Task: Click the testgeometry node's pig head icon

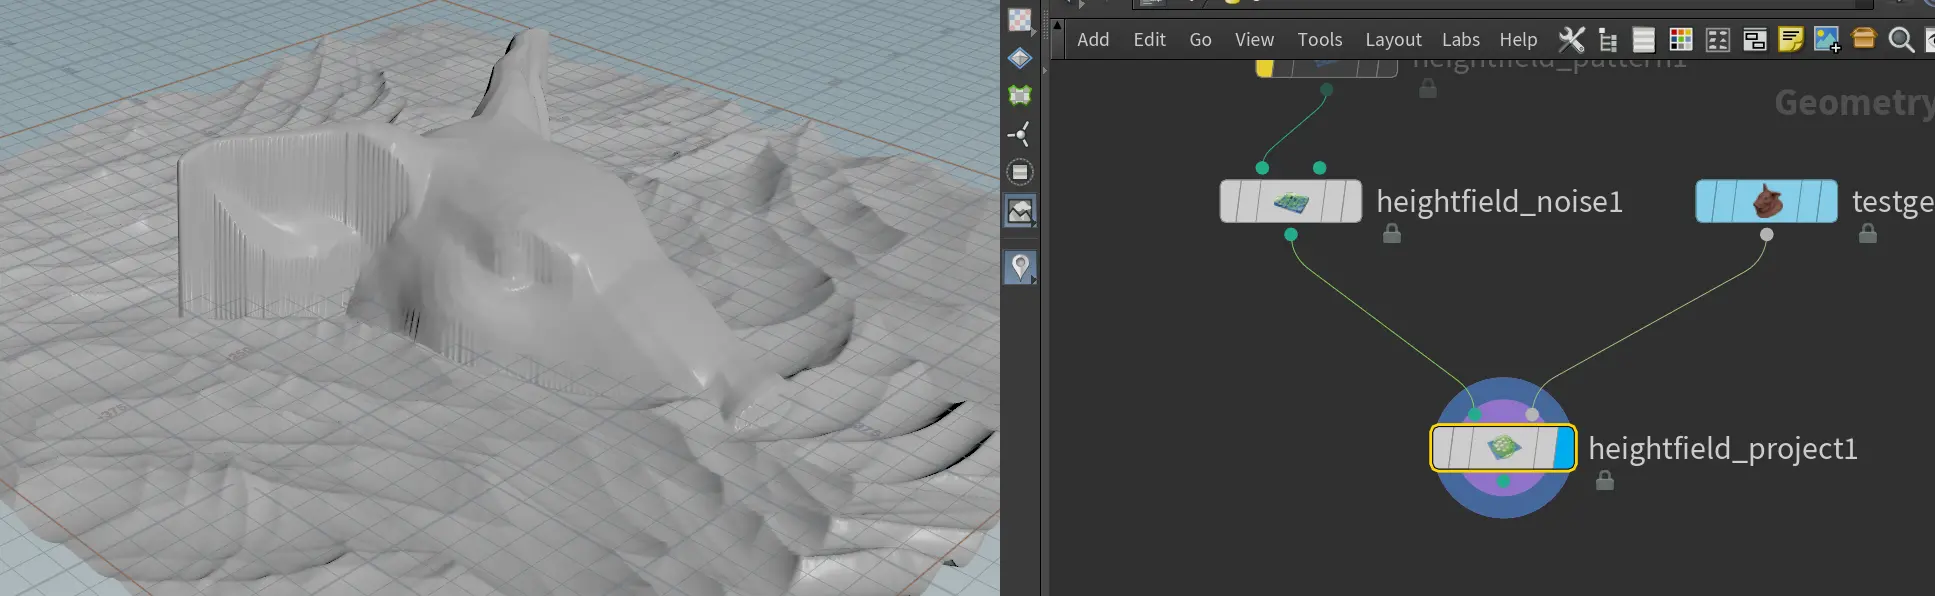Action: click(x=1767, y=202)
